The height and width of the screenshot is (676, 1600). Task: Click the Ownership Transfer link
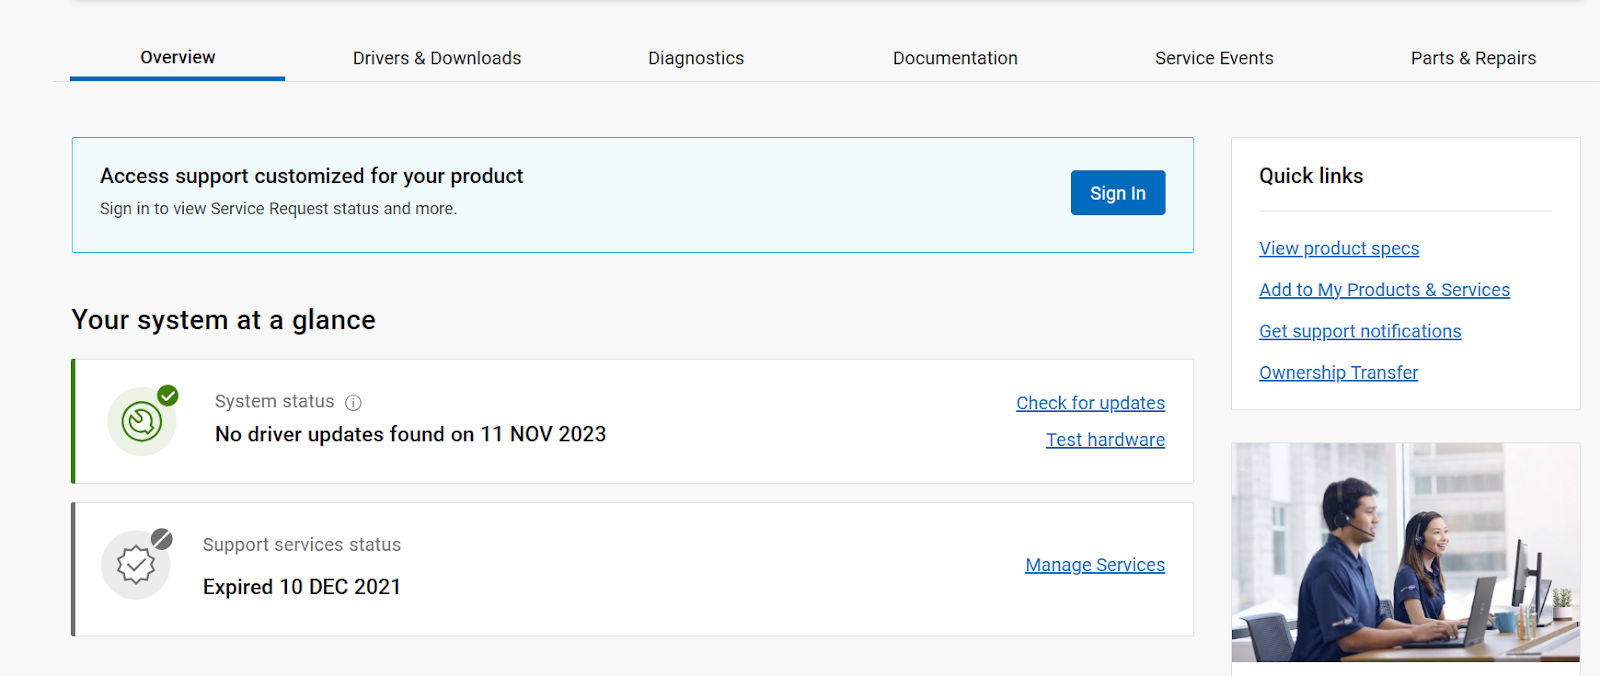1338,373
